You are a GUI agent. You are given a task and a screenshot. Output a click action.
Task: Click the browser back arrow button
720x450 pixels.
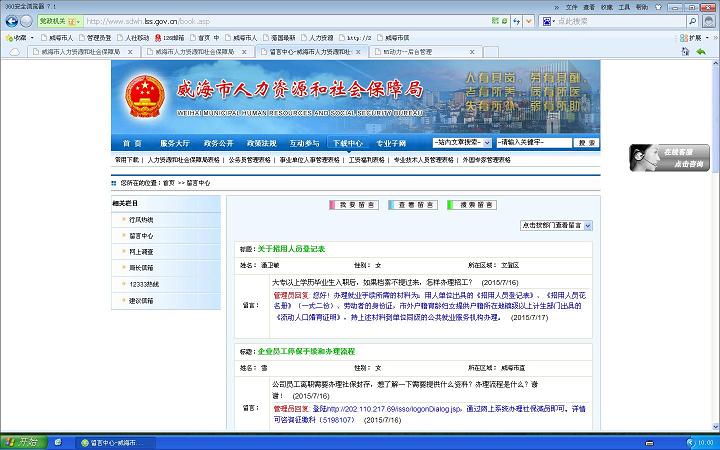tap(12, 20)
